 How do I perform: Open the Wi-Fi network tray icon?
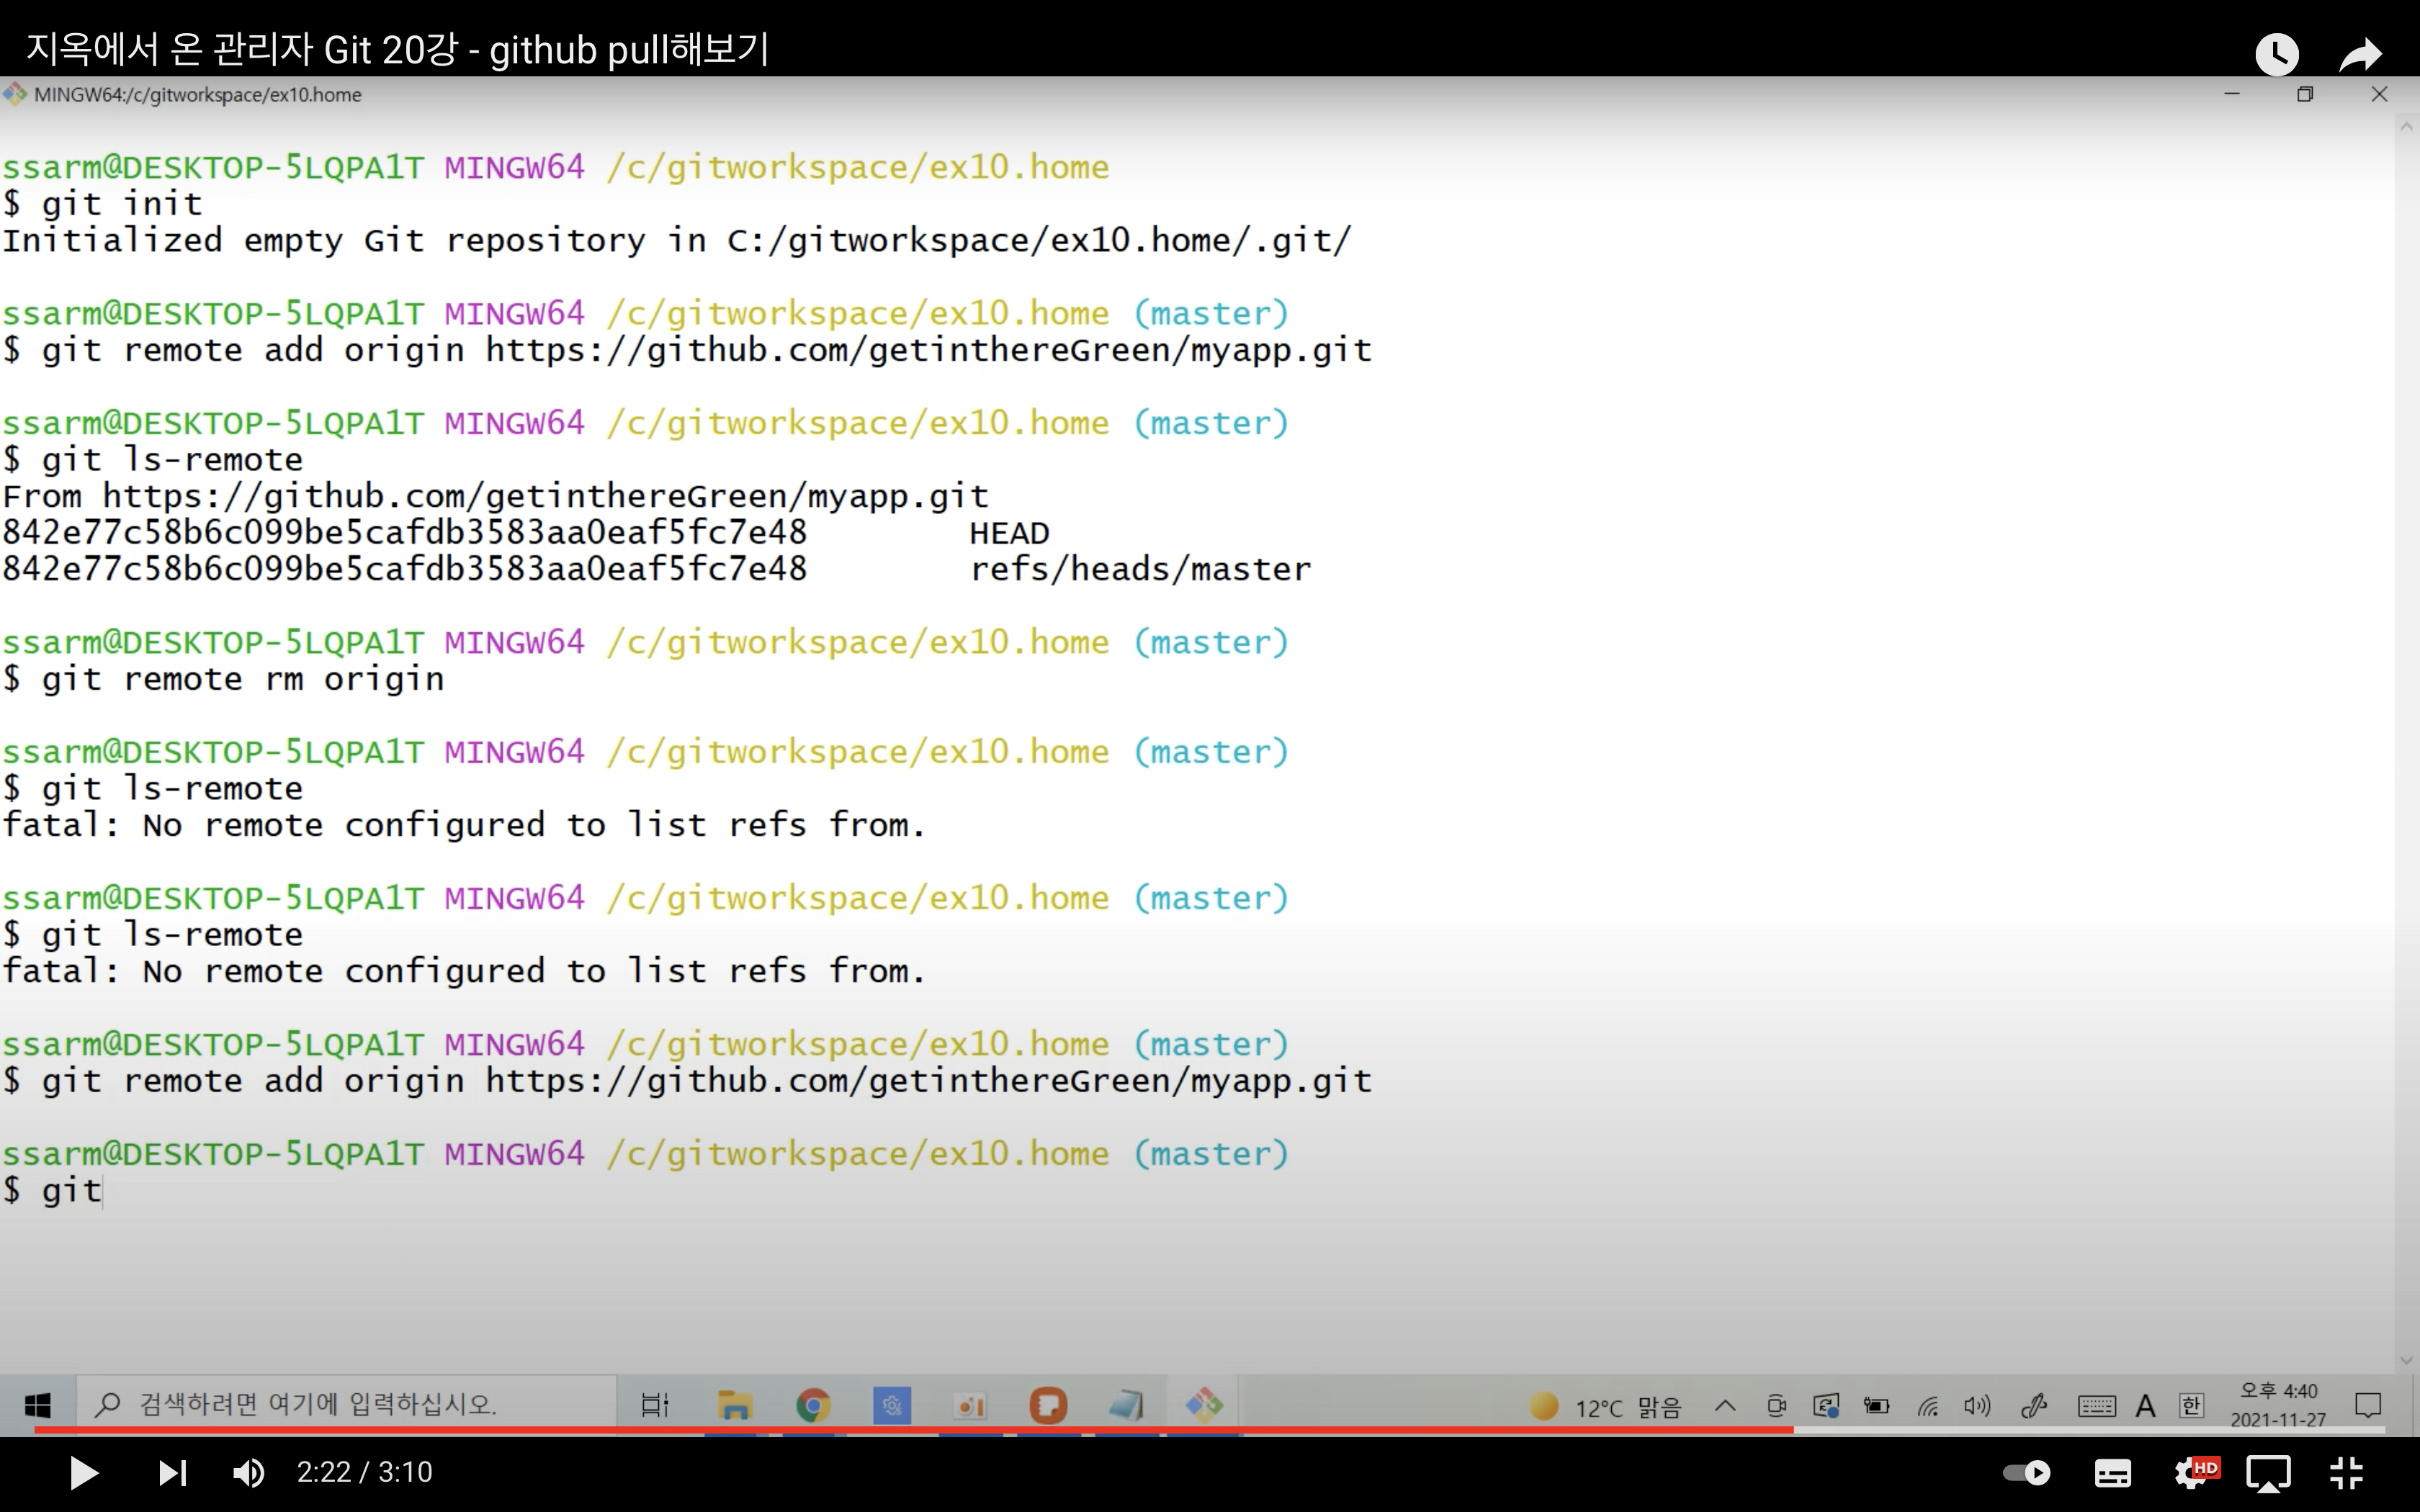pyautogui.click(x=1928, y=1407)
